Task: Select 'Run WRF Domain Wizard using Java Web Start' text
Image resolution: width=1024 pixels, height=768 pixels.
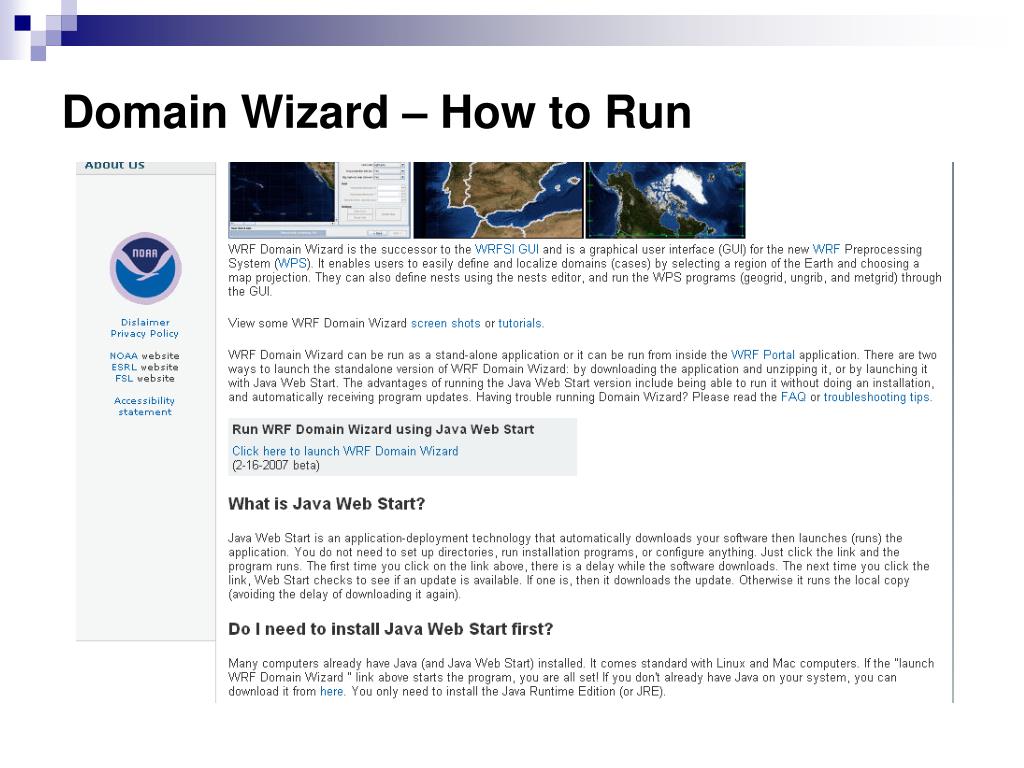Action: [383, 429]
